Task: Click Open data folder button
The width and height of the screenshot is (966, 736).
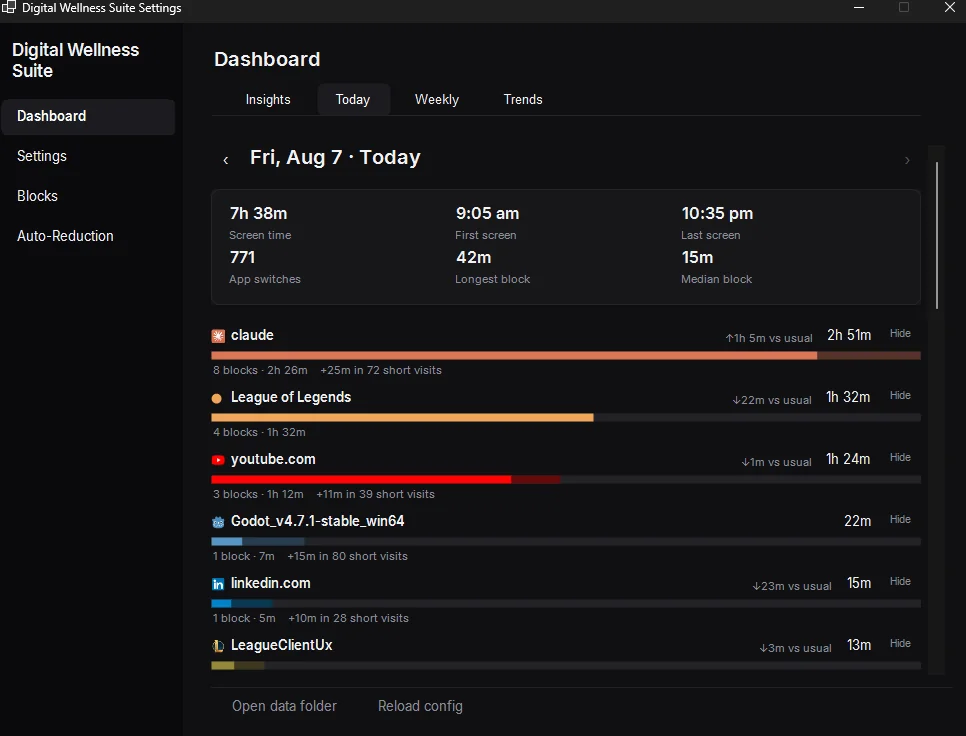Action: 285,706
